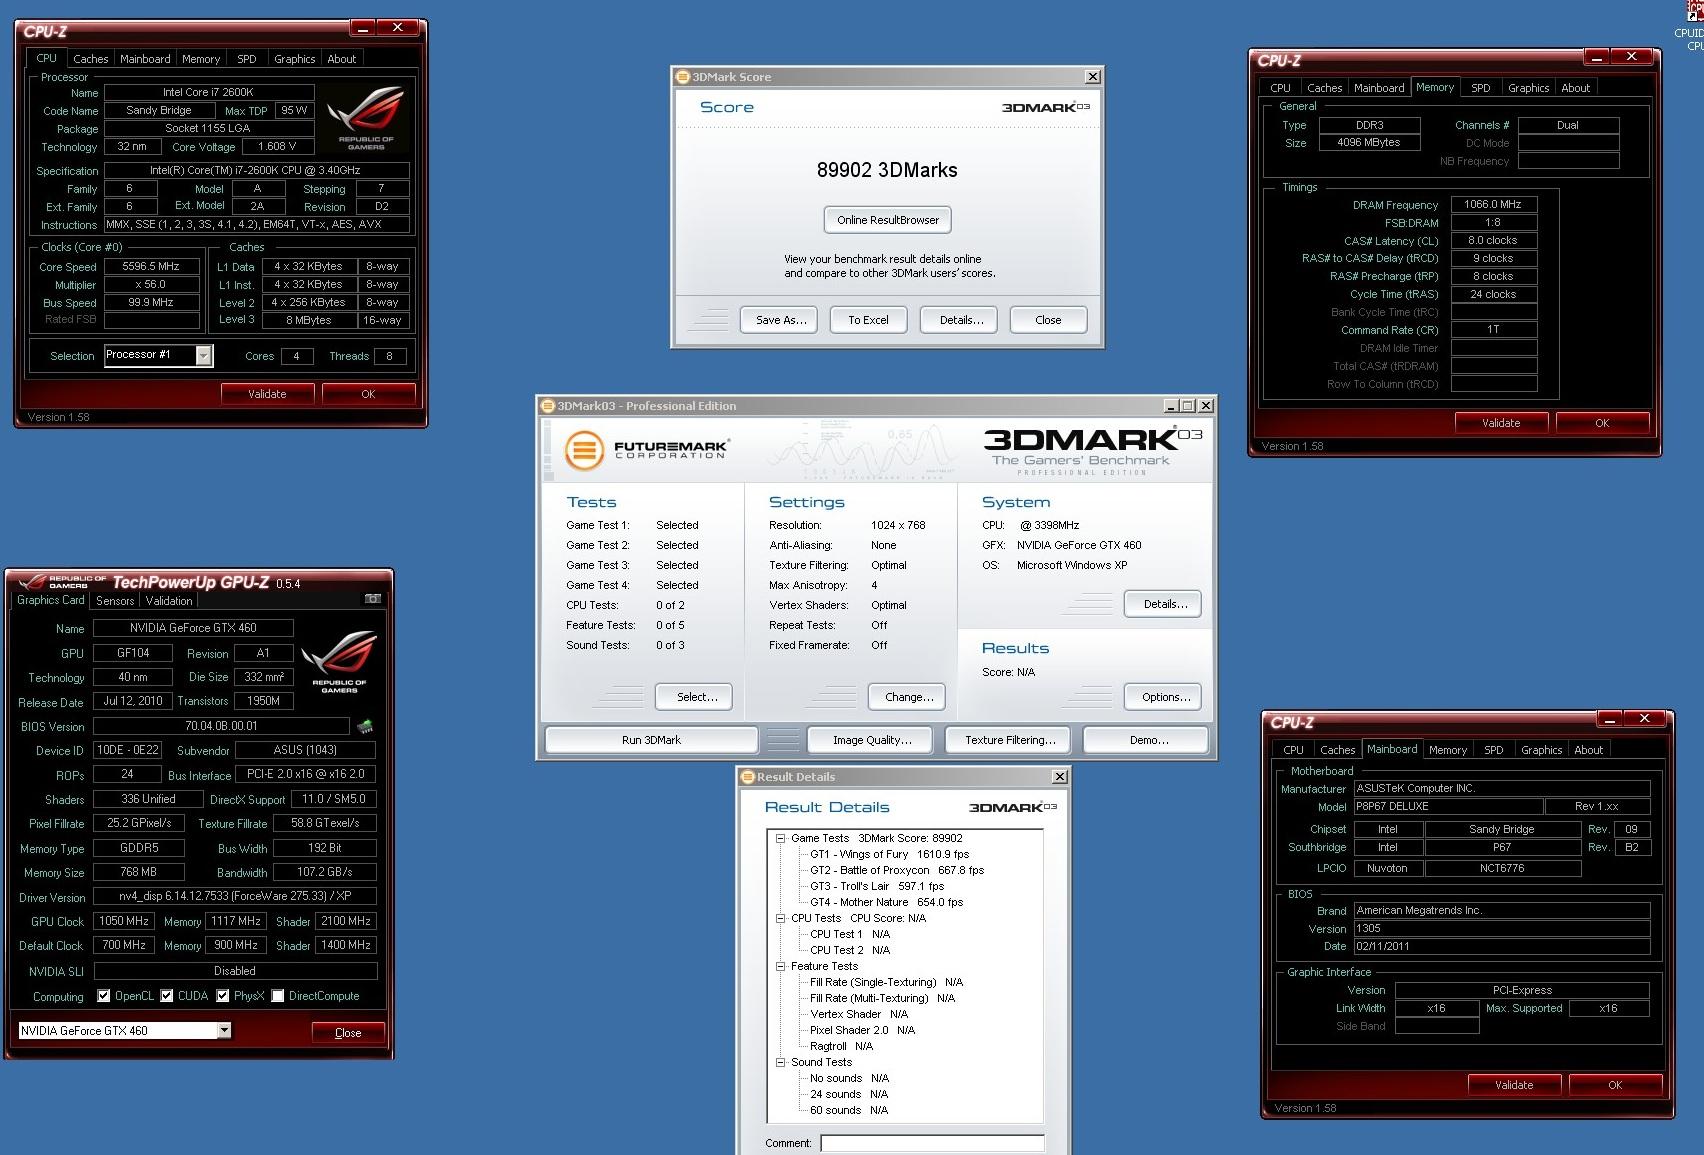The width and height of the screenshot is (1704, 1155).
Task: Select GT2 - Battle of Proxycon result row
Action: (897, 870)
